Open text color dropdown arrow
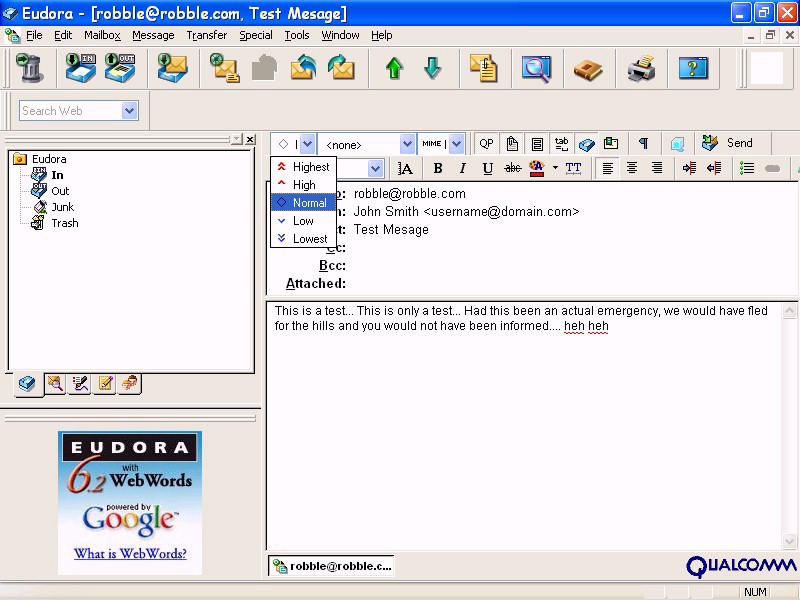Viewport: 800px width, 600px height. tap(555, 168)
